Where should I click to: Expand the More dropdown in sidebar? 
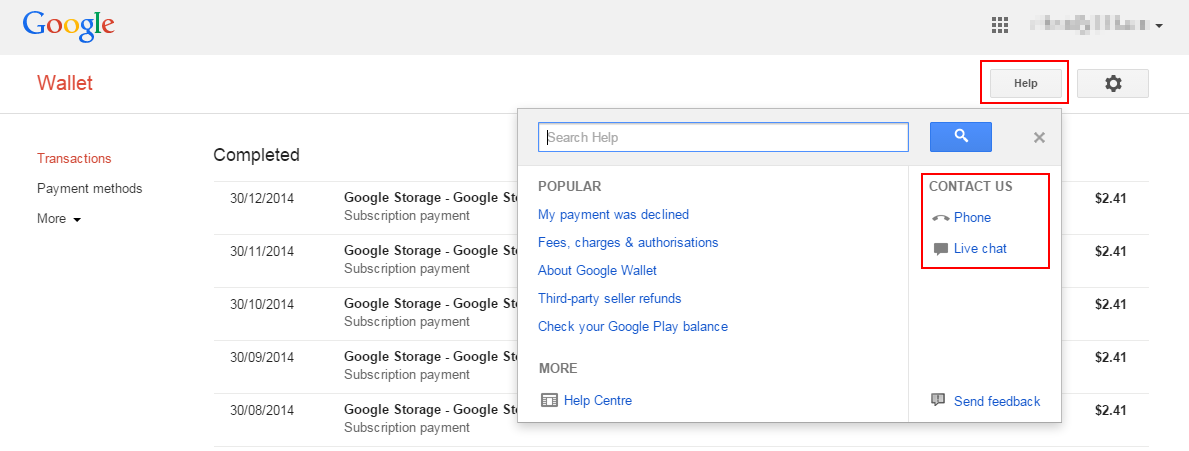click(x=59, y=219)
